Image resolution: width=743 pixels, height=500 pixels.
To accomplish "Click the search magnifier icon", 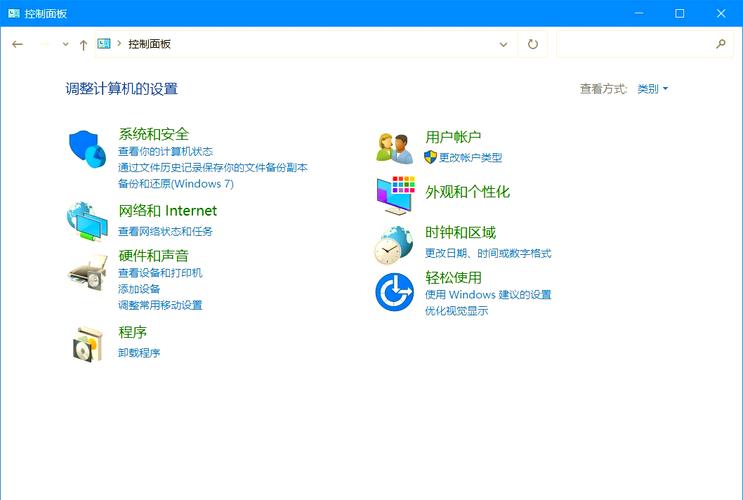I will tap(721, 44).
